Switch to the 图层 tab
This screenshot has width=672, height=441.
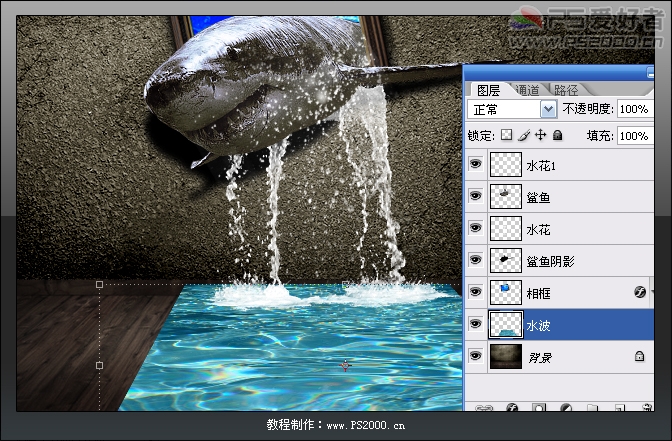point(488,90)
